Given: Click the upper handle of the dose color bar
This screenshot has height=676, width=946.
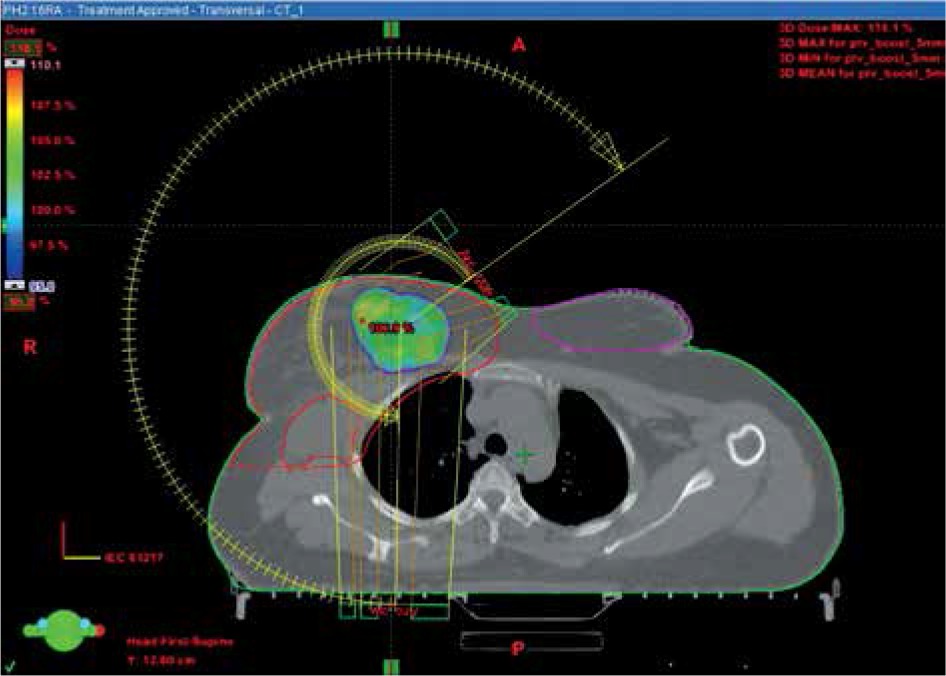Looking at the screenshot, I should coord(16,62).
